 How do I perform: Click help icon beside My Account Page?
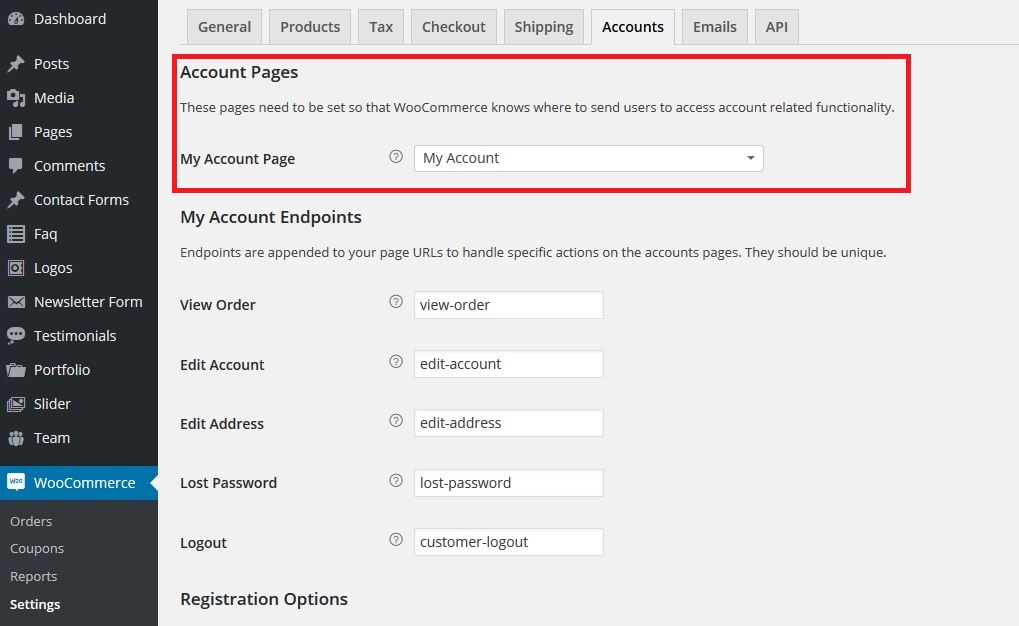(396, 157)
